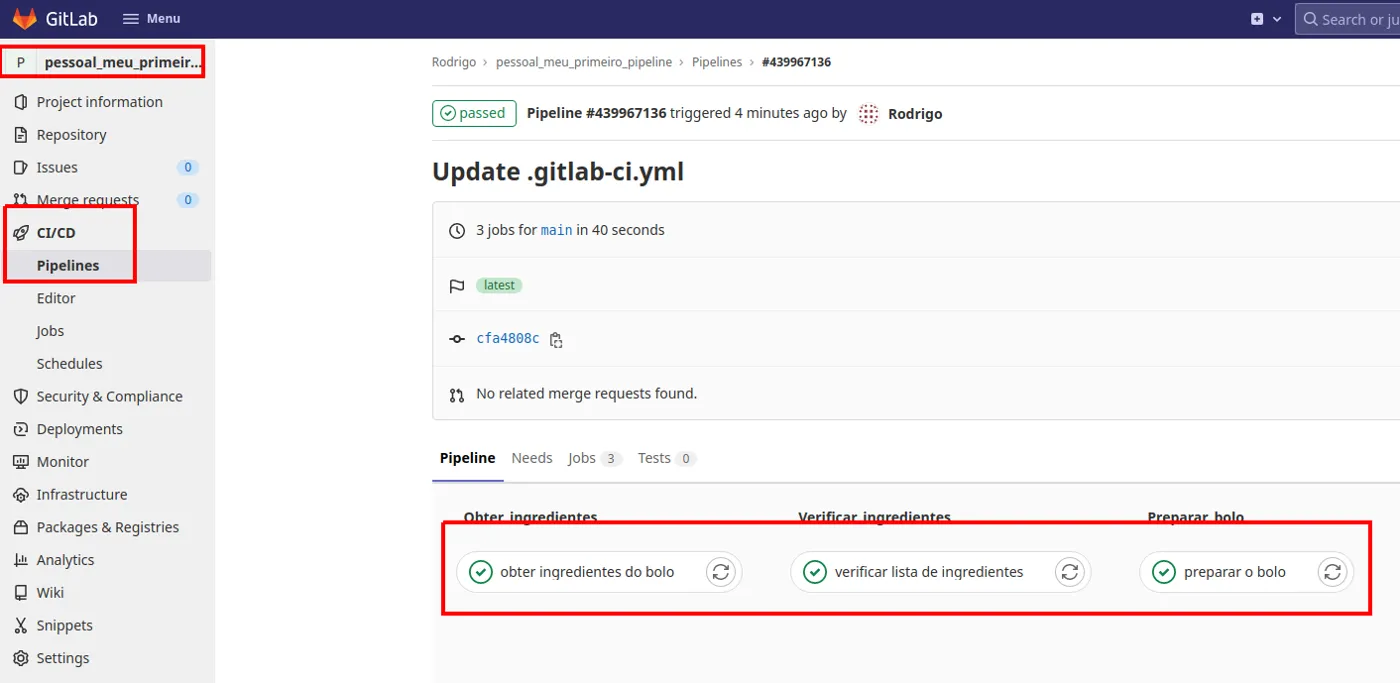This screenshot has height=683, width=1400.
Task: Select Pipelines under CI/CD
Action: (x=68, y=265)
